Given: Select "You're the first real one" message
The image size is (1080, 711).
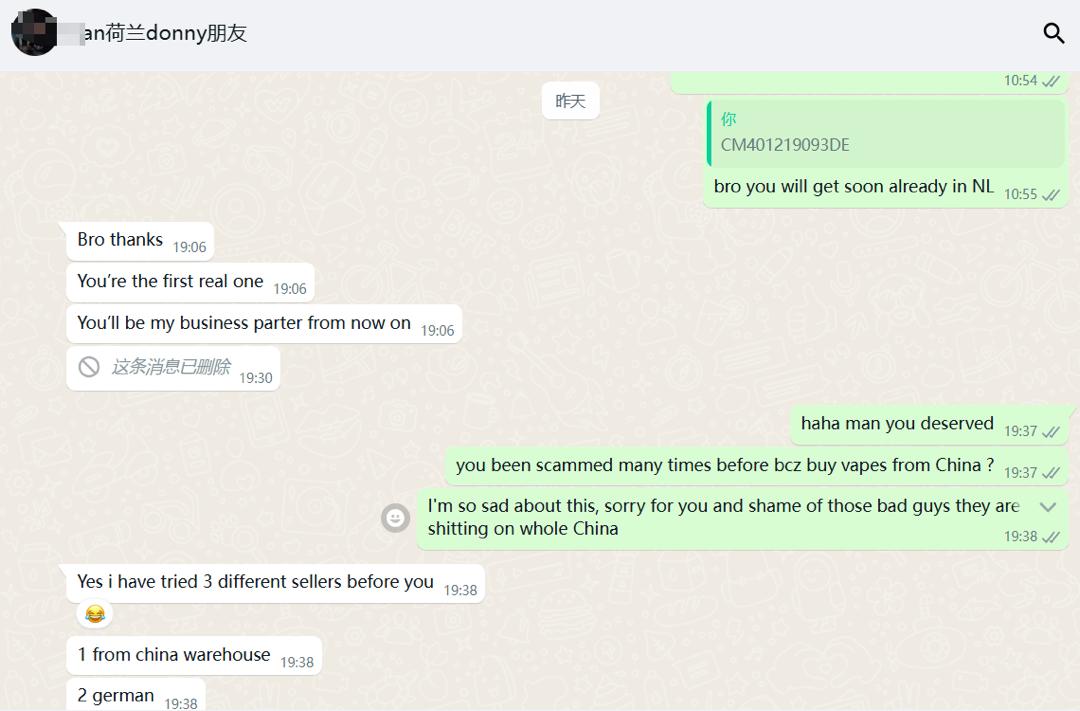Looking at the screenshot, I should [191, 282].
